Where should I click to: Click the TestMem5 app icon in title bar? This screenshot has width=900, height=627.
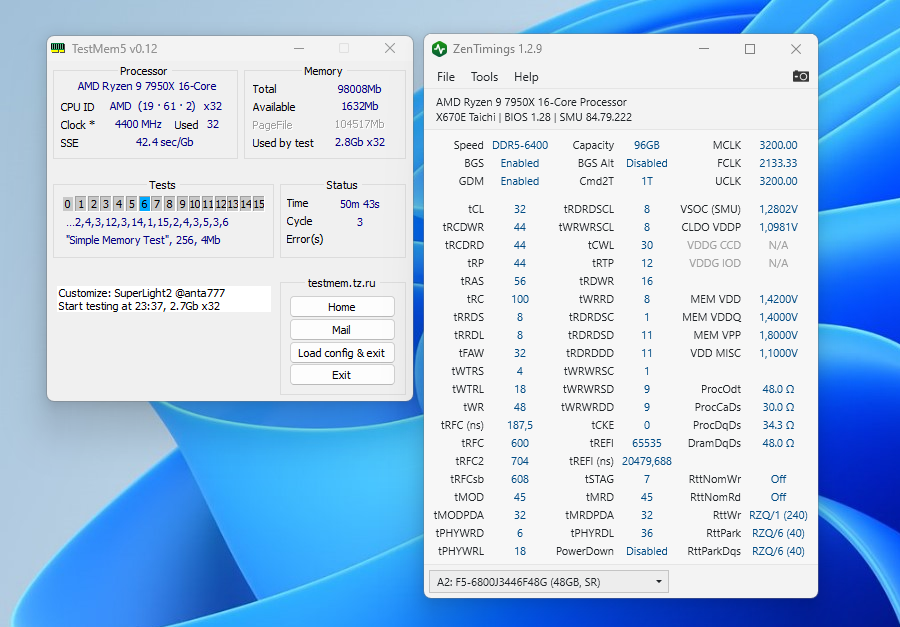[59, 49]
